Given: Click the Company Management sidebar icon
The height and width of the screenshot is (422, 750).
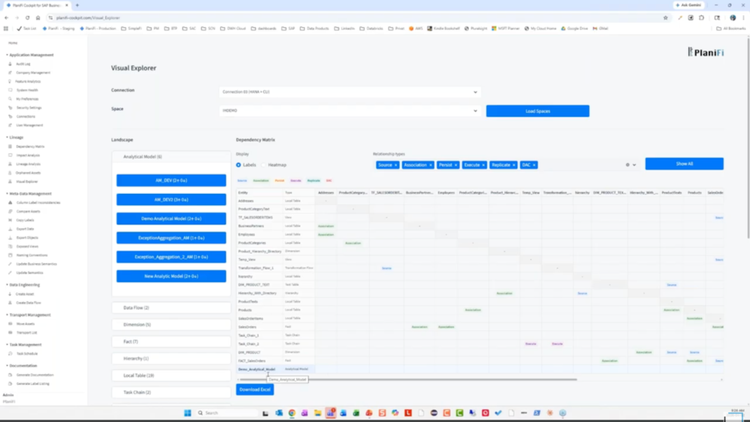Looking at the screenshot, I should 10,73.
